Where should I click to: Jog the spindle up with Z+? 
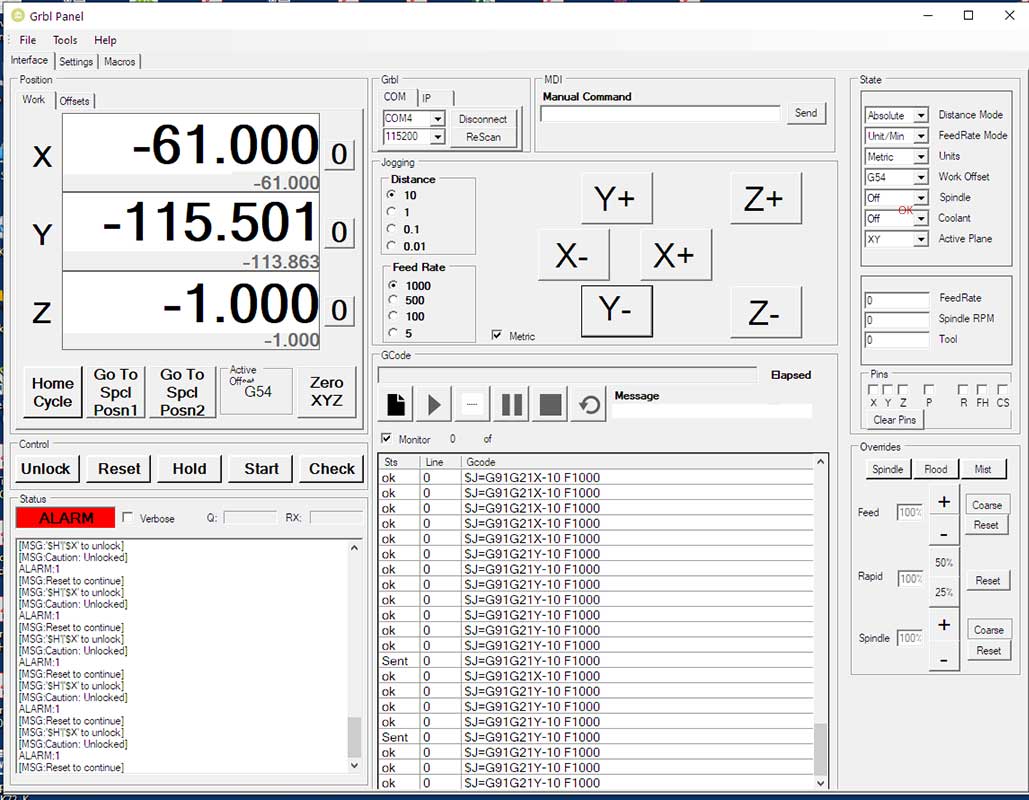coord(766,198)
